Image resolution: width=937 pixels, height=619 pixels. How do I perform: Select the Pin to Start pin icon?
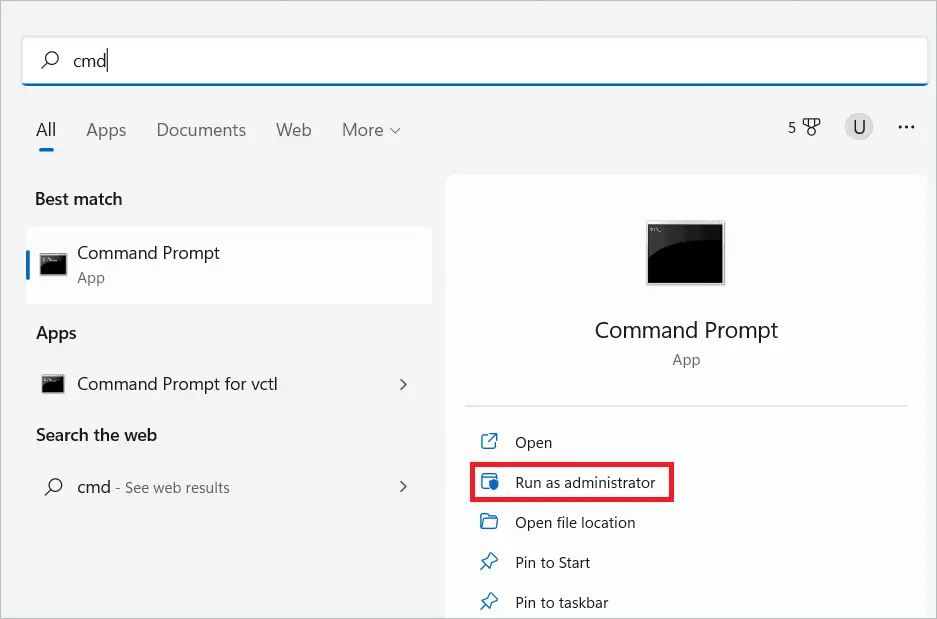point(490,562)
